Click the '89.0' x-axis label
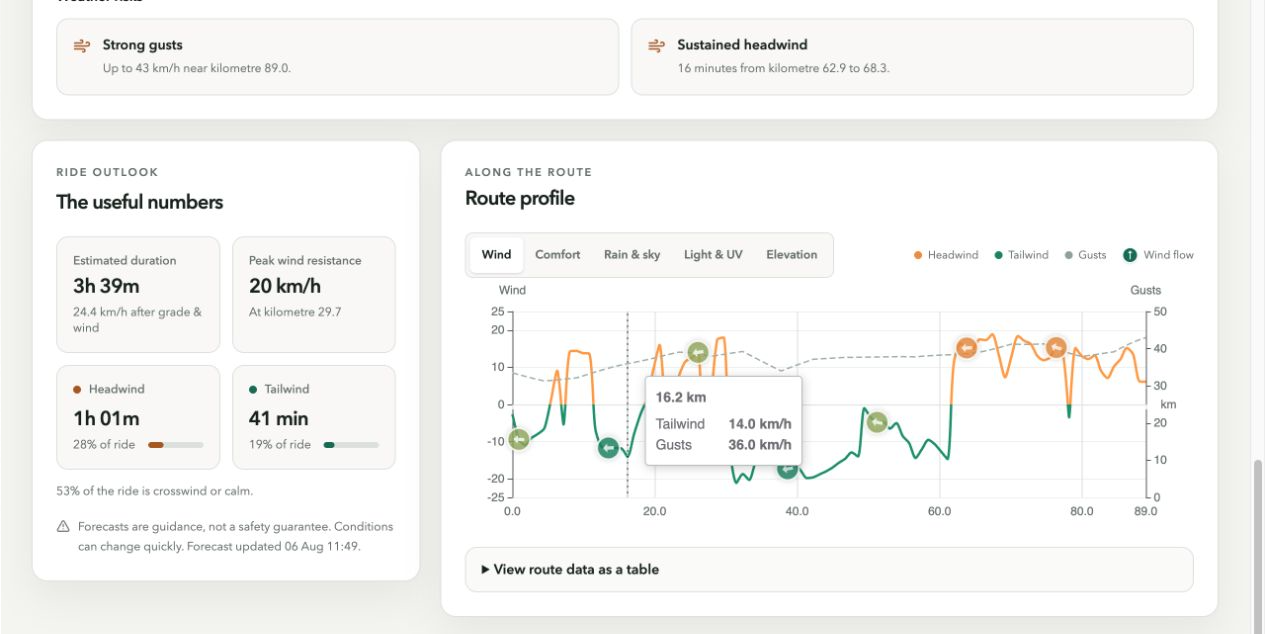The height and width of the screenshot is (634, 1265). [x=1146, y=511]
